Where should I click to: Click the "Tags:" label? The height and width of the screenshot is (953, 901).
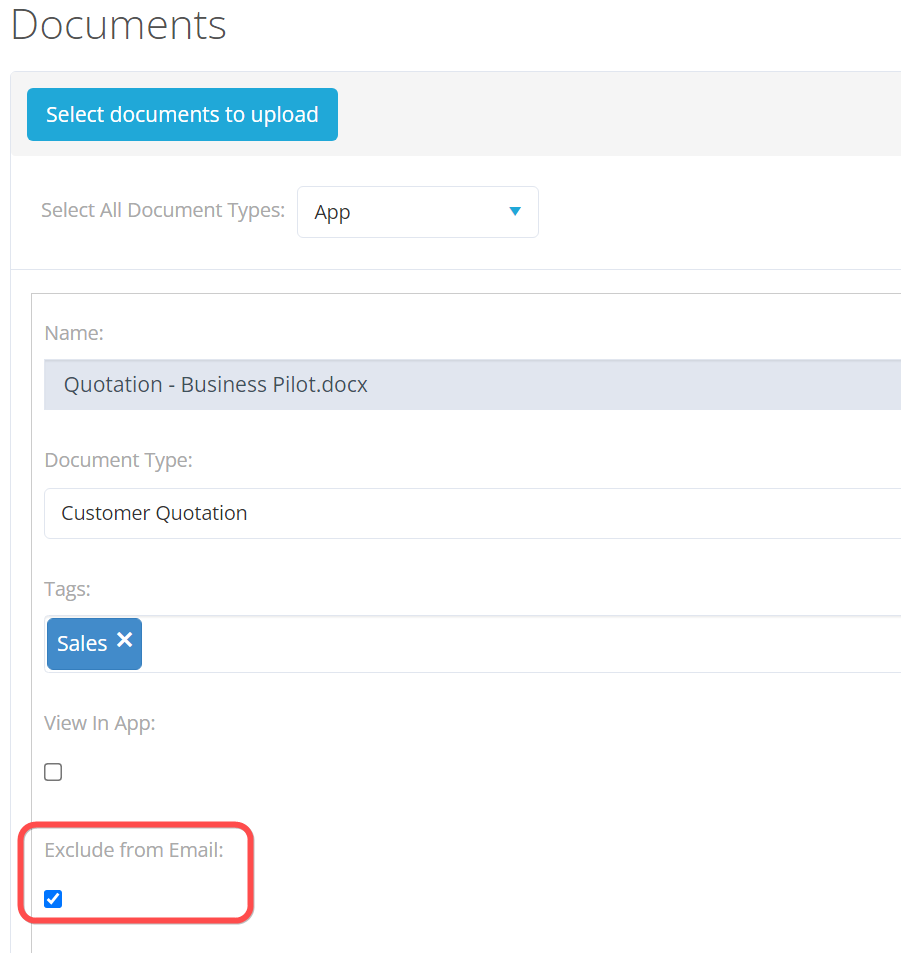67,589
